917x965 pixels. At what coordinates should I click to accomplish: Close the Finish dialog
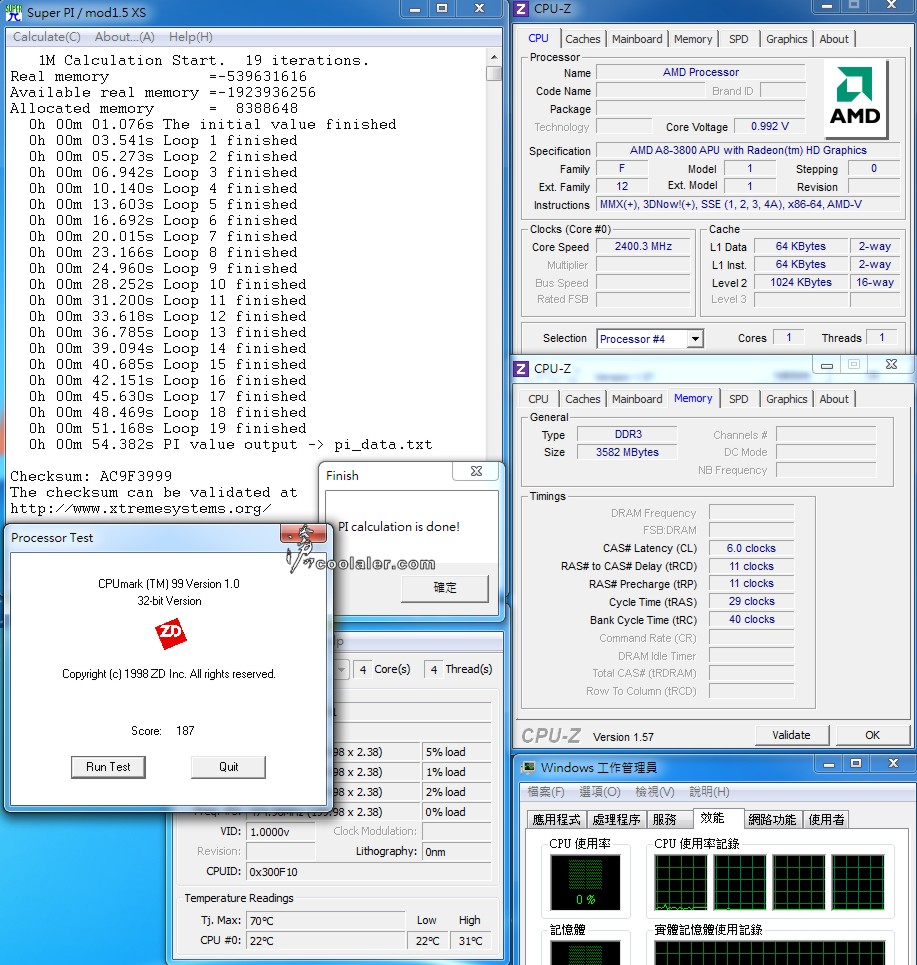pos(476,471)
